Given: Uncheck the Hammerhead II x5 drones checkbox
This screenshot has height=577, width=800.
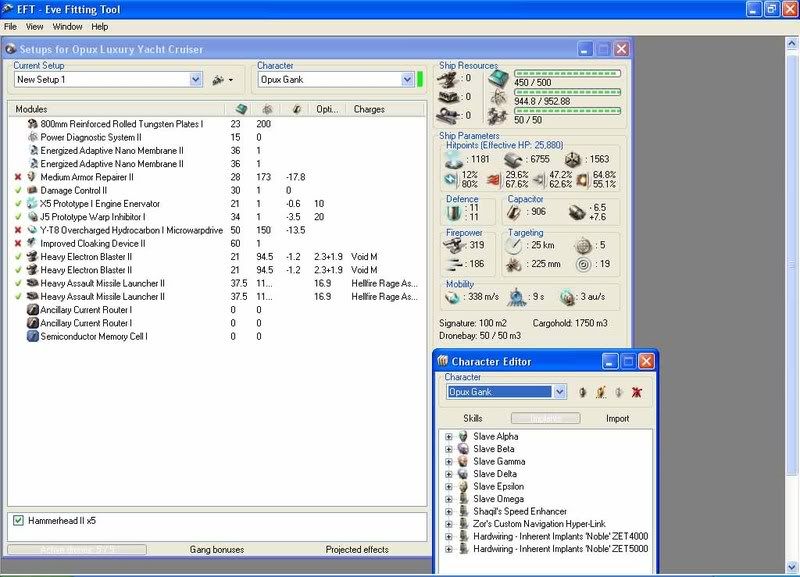Looking at the screenshot, I should [19, 521].
